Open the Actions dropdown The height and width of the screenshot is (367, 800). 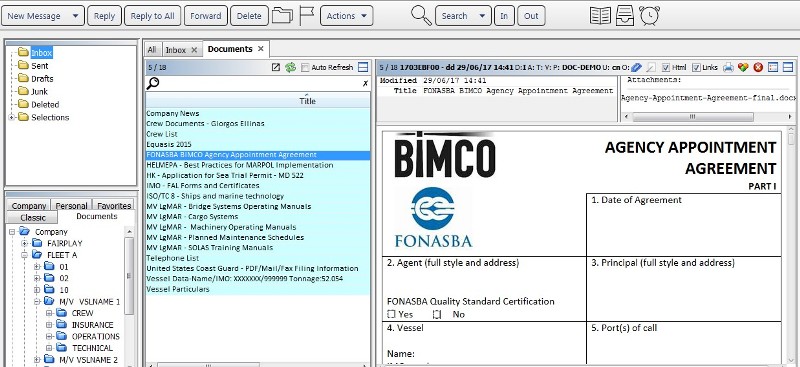point(346,16)
